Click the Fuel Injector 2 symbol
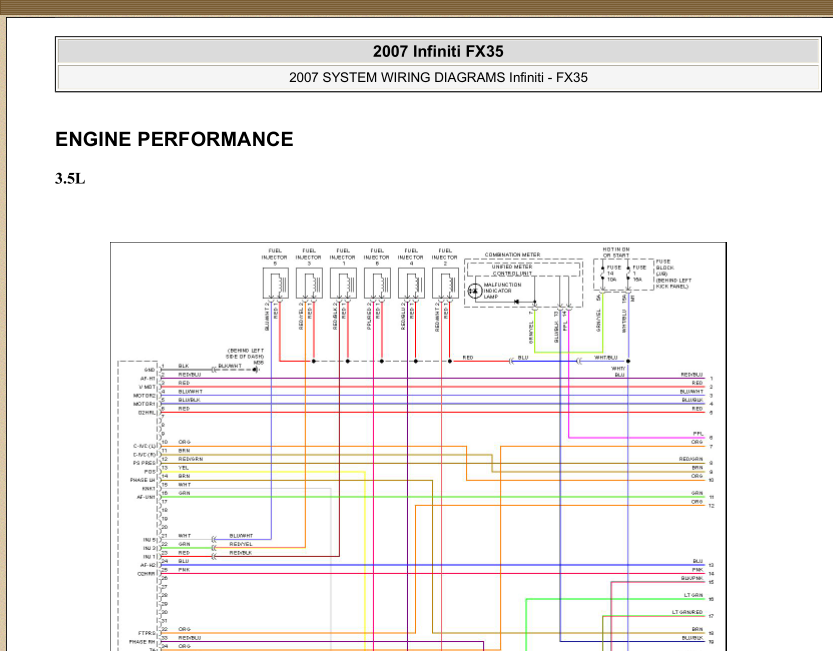 coord(445,283)
